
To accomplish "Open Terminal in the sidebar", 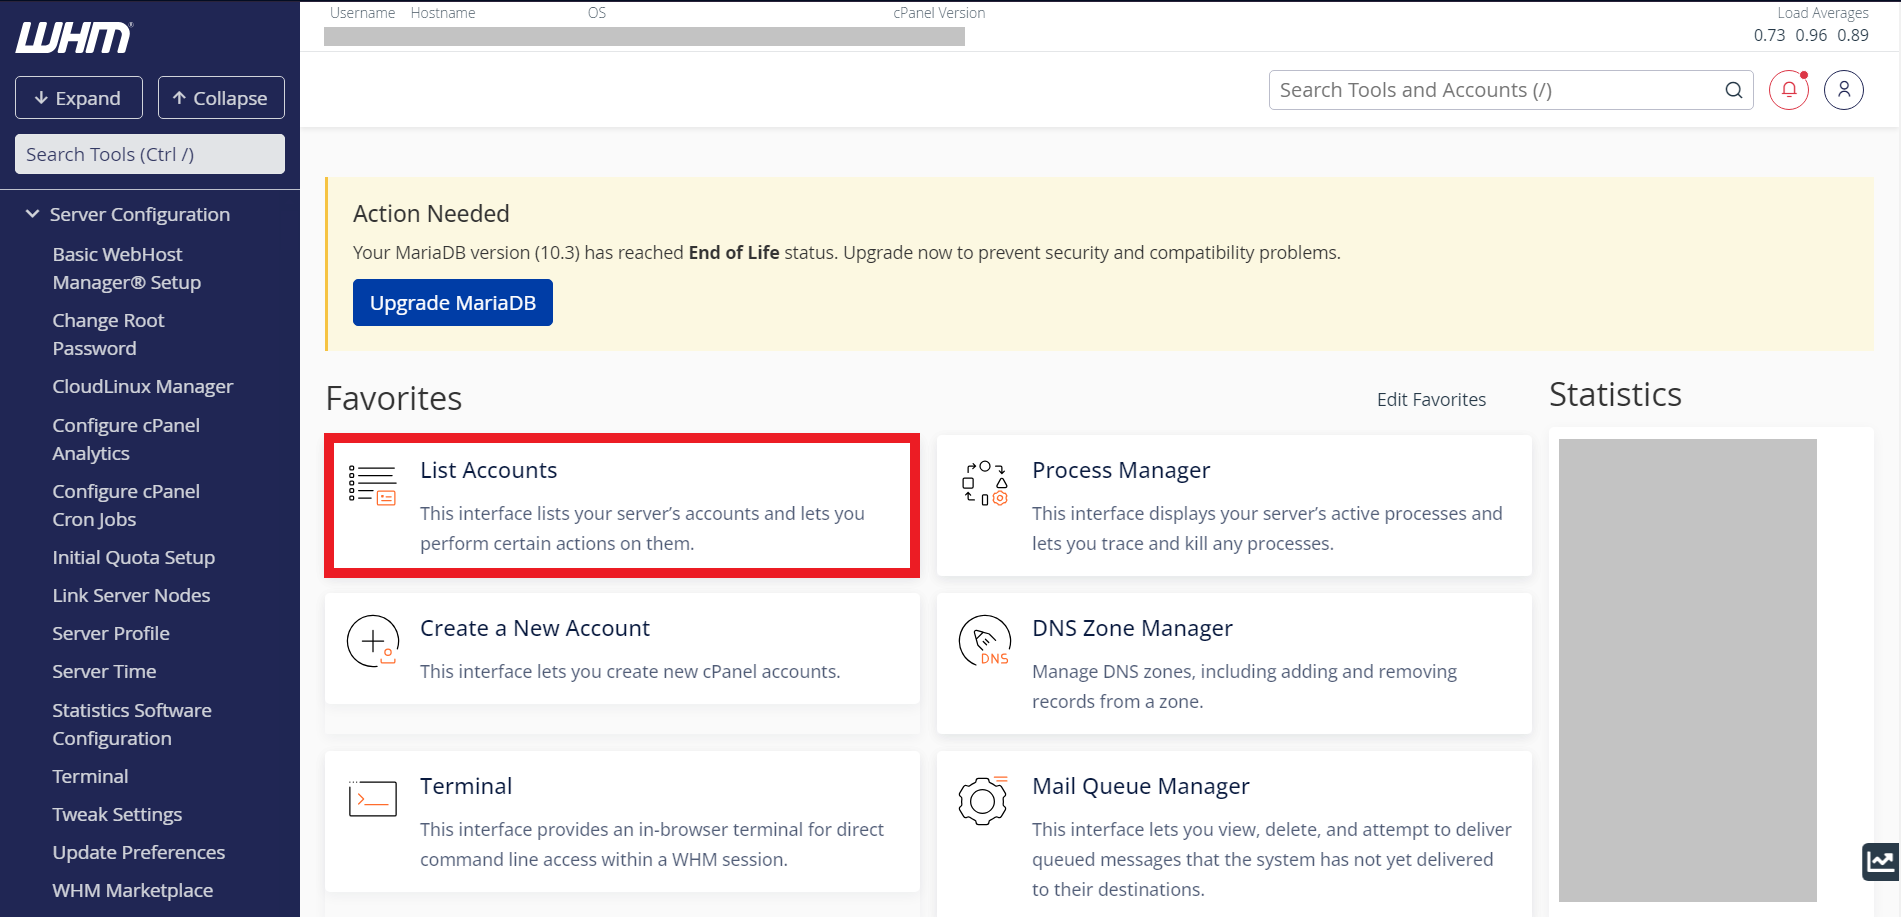I will pos(90,776).
